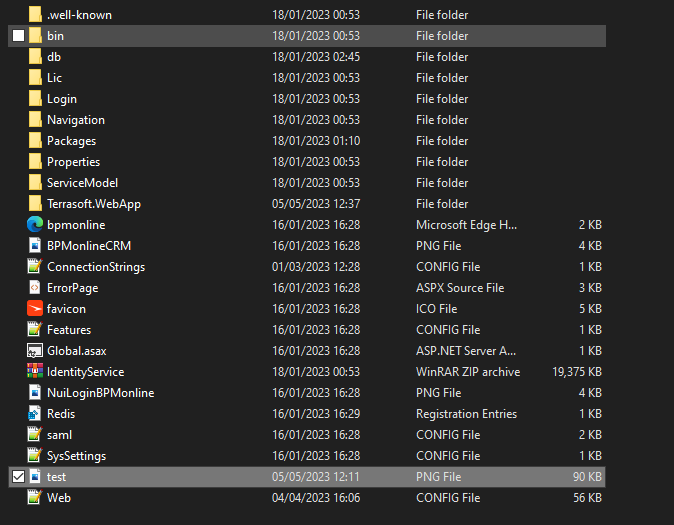The height and width of the screenshot is (525, 674).
Task: Click the 19,375 KB size of IdentityService
Action: pos(577,372)
